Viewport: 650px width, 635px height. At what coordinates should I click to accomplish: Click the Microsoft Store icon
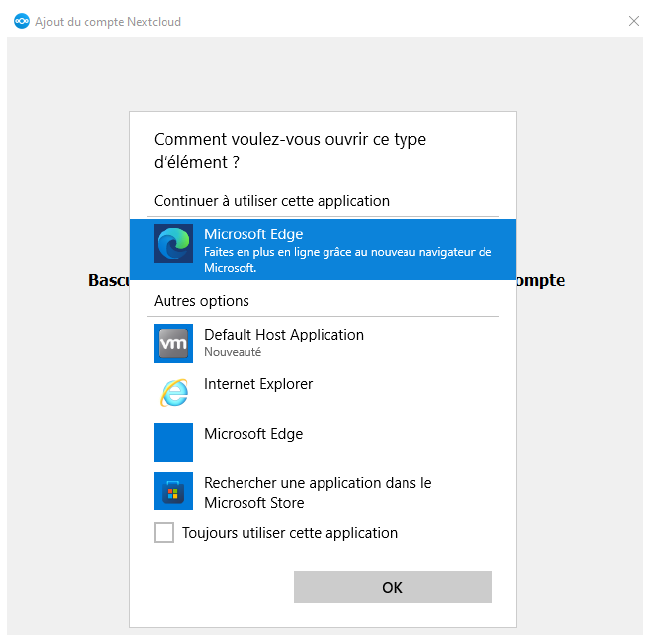point(173,491)
